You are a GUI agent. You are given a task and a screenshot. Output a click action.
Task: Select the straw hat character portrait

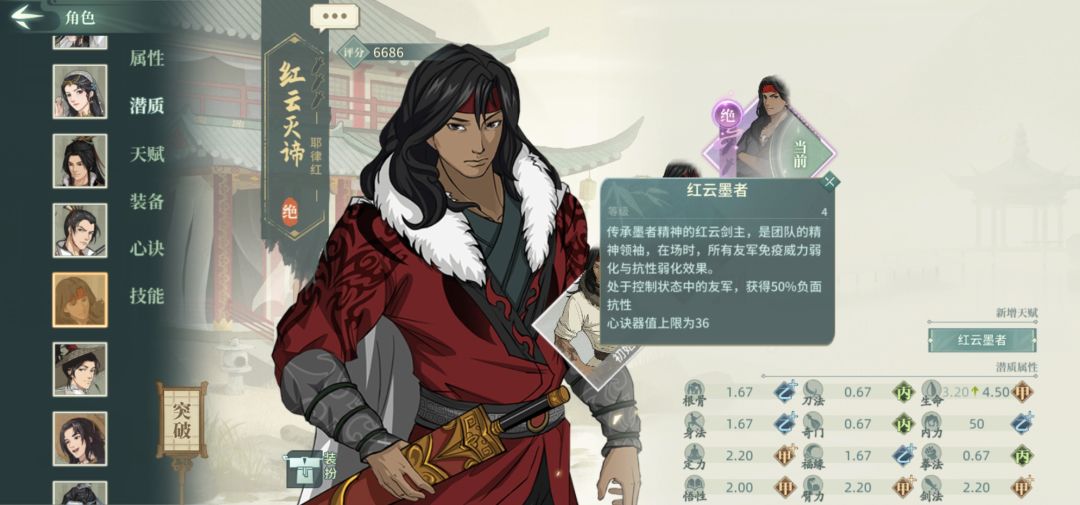[x=80, y=369]
